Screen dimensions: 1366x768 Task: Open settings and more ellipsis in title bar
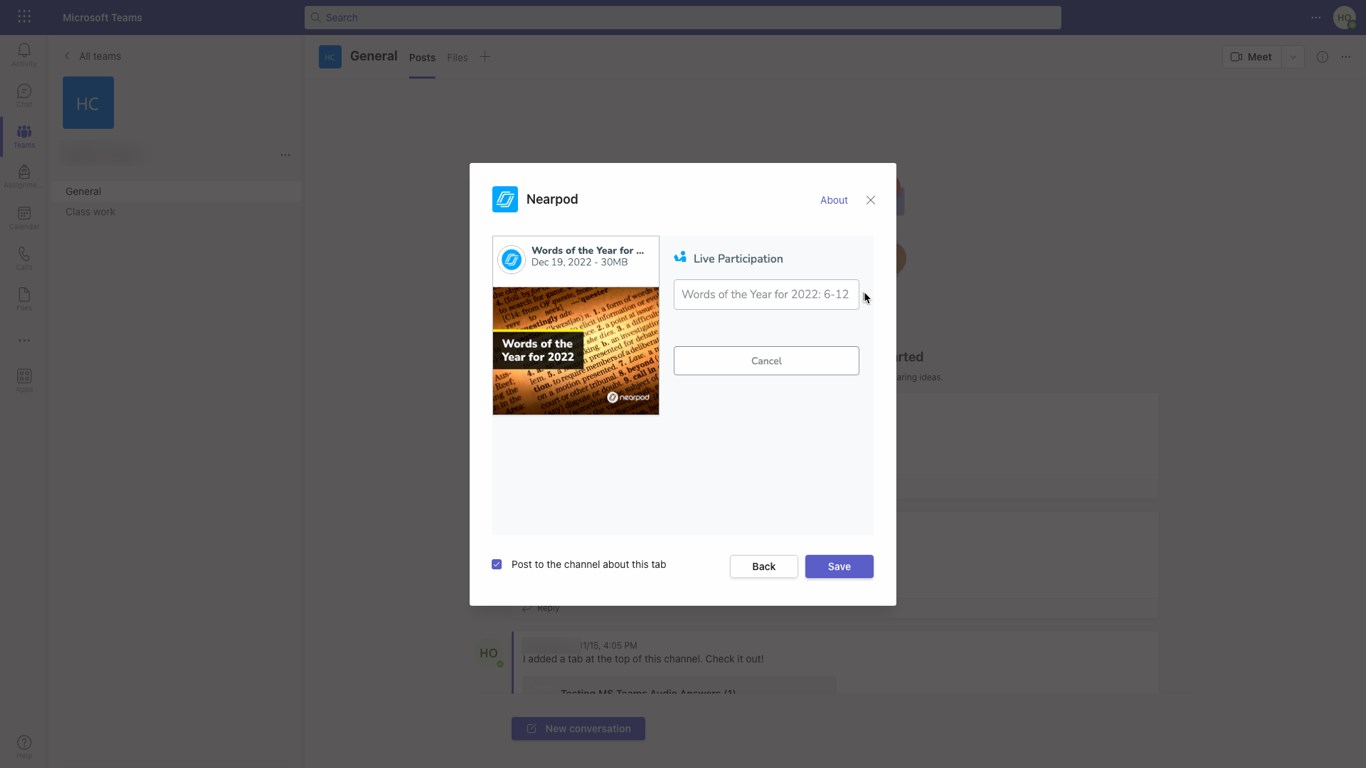point(1316,17)
